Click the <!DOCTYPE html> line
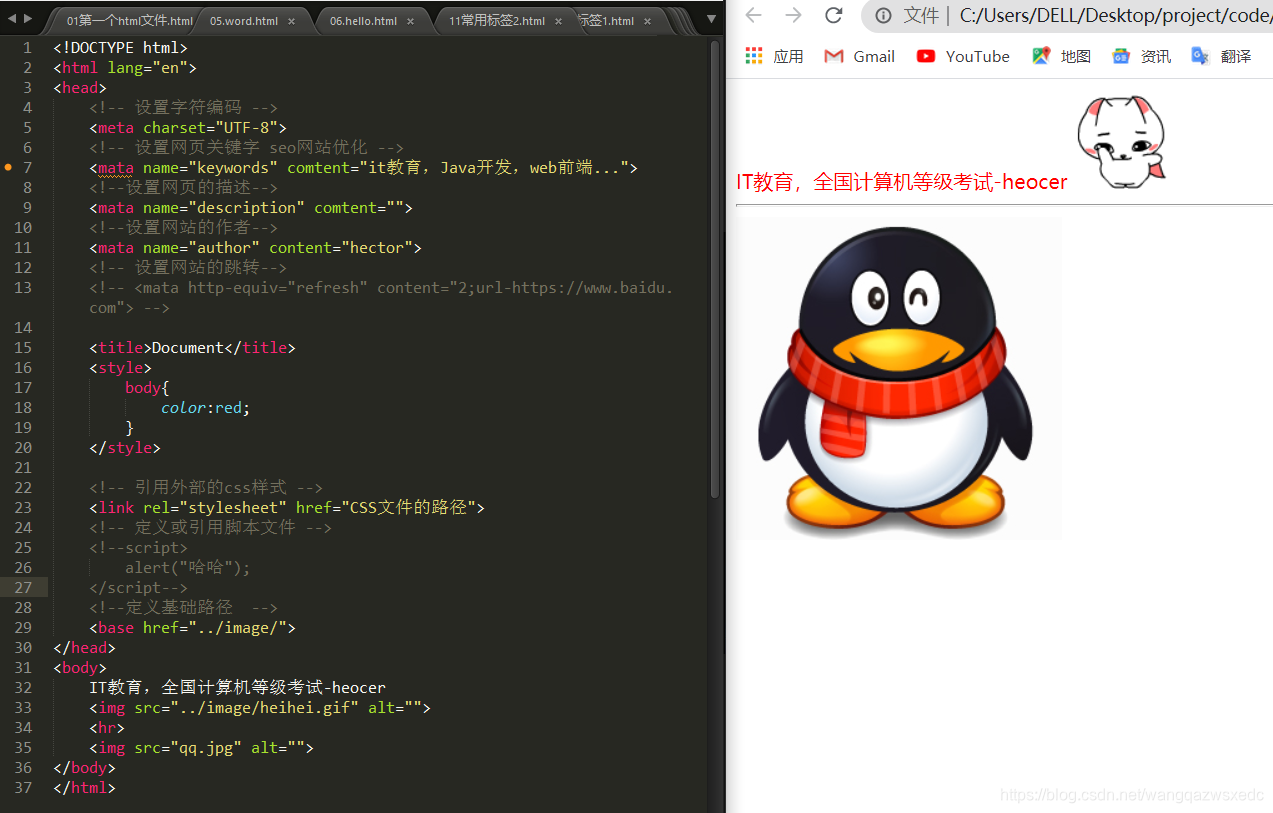 click(x=120, y=47)
